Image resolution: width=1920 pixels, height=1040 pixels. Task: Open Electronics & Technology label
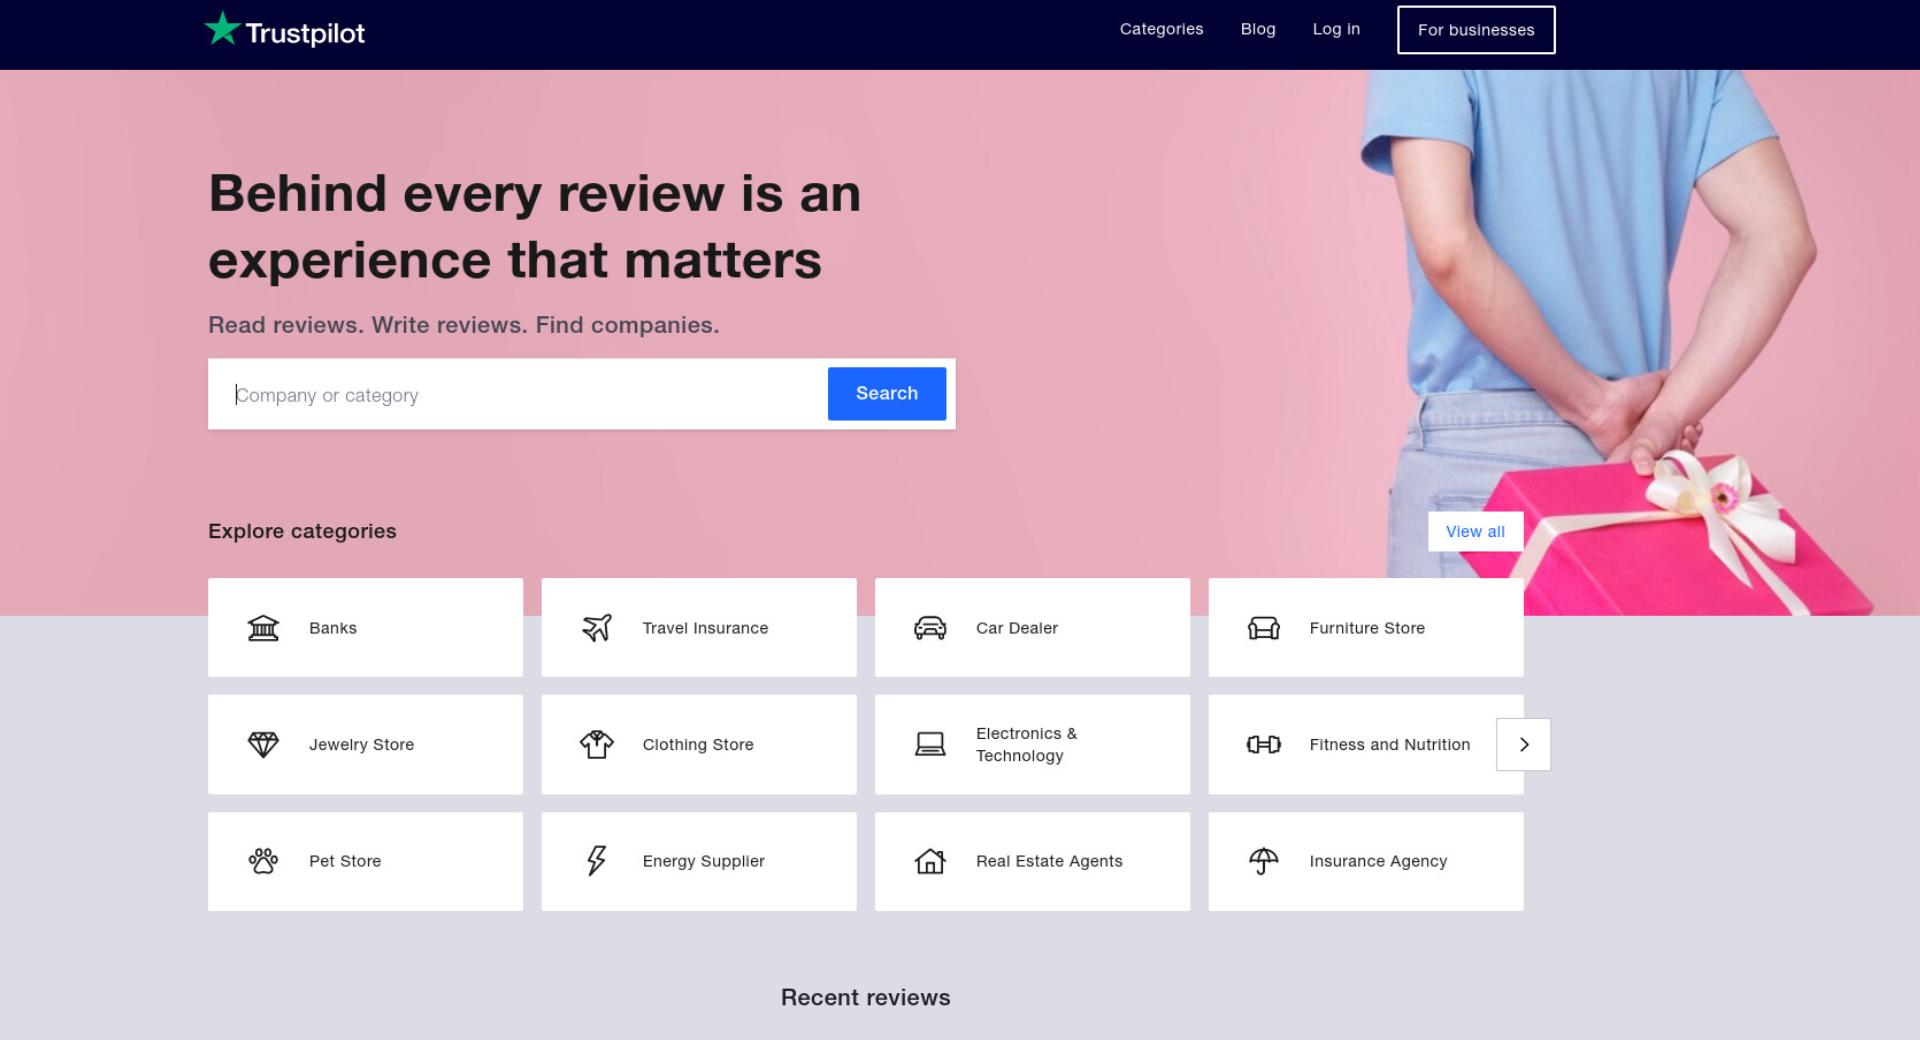pyautogui.click(x=1026, y=745)
